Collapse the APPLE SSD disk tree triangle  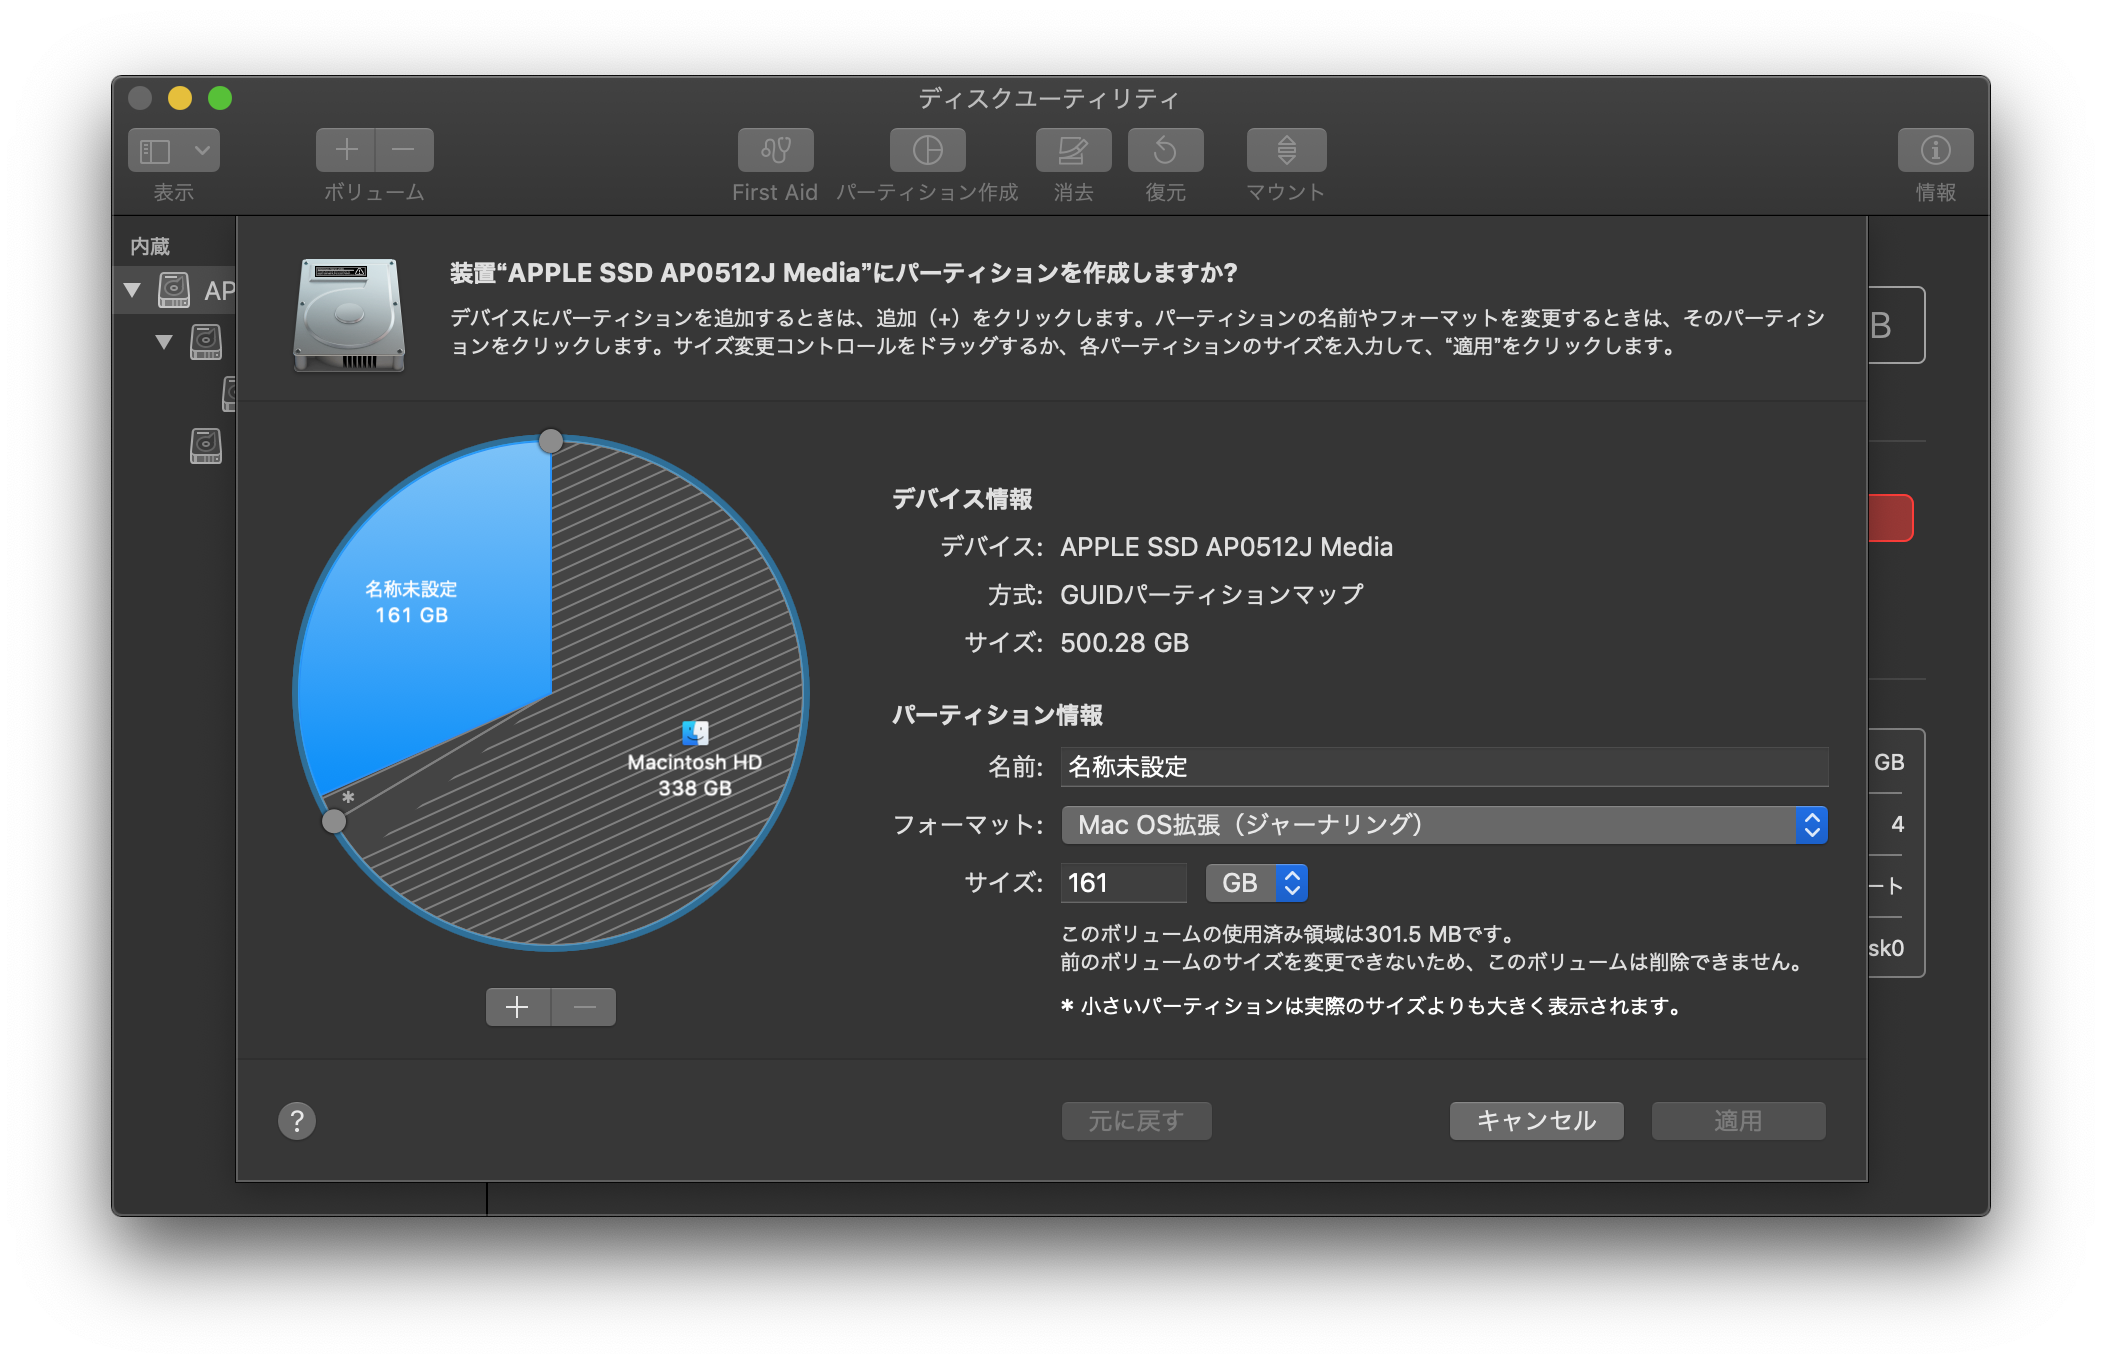click(132, 291)
